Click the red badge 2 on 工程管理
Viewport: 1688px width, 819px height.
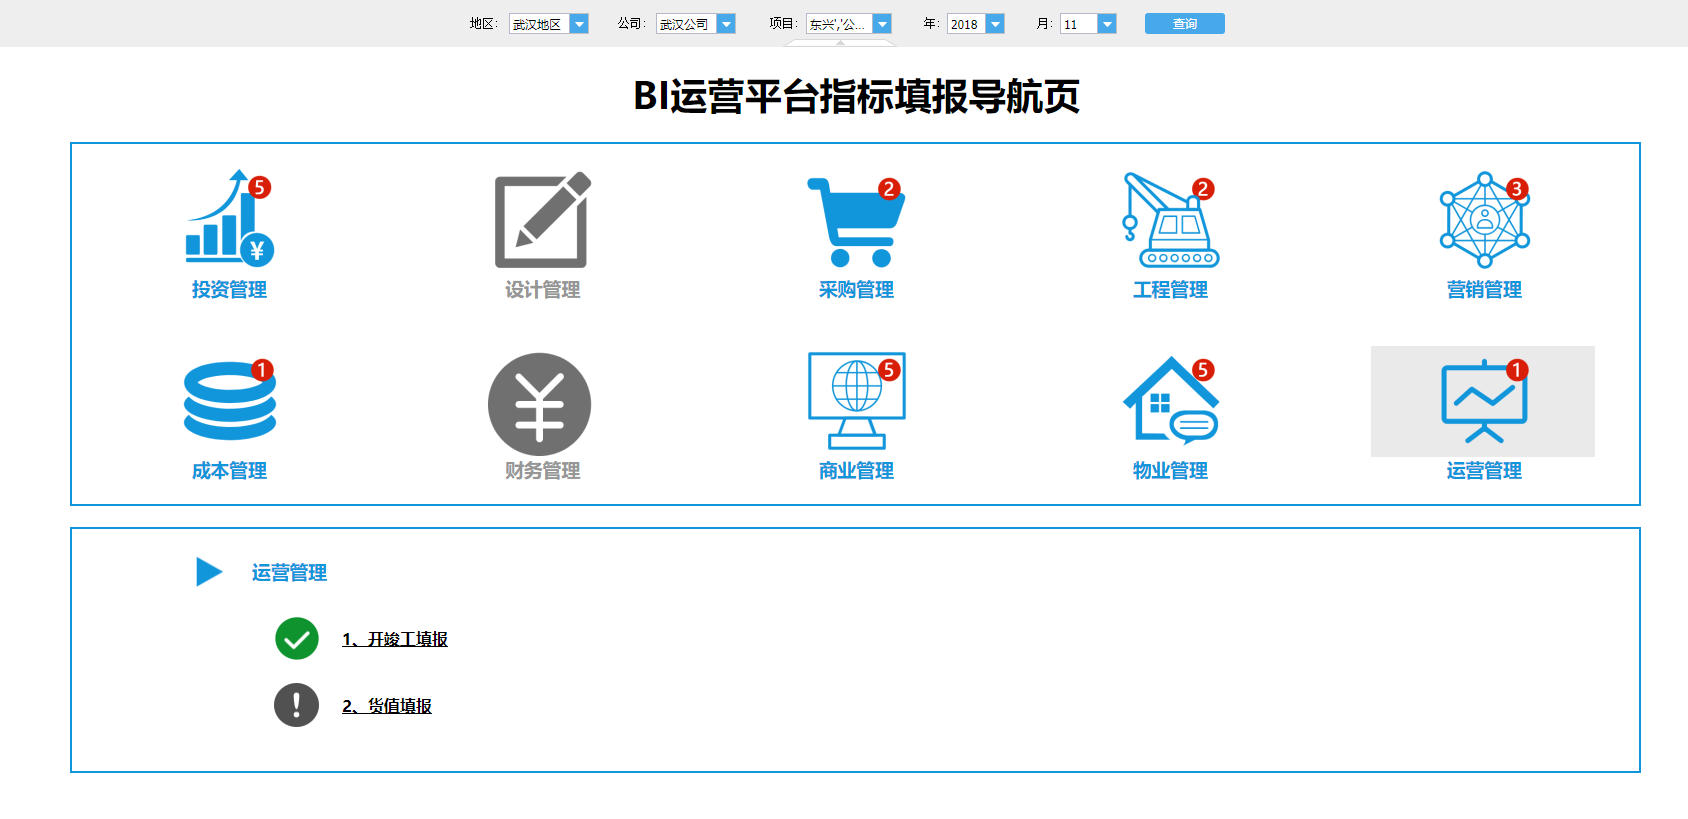coord(1203,189)
